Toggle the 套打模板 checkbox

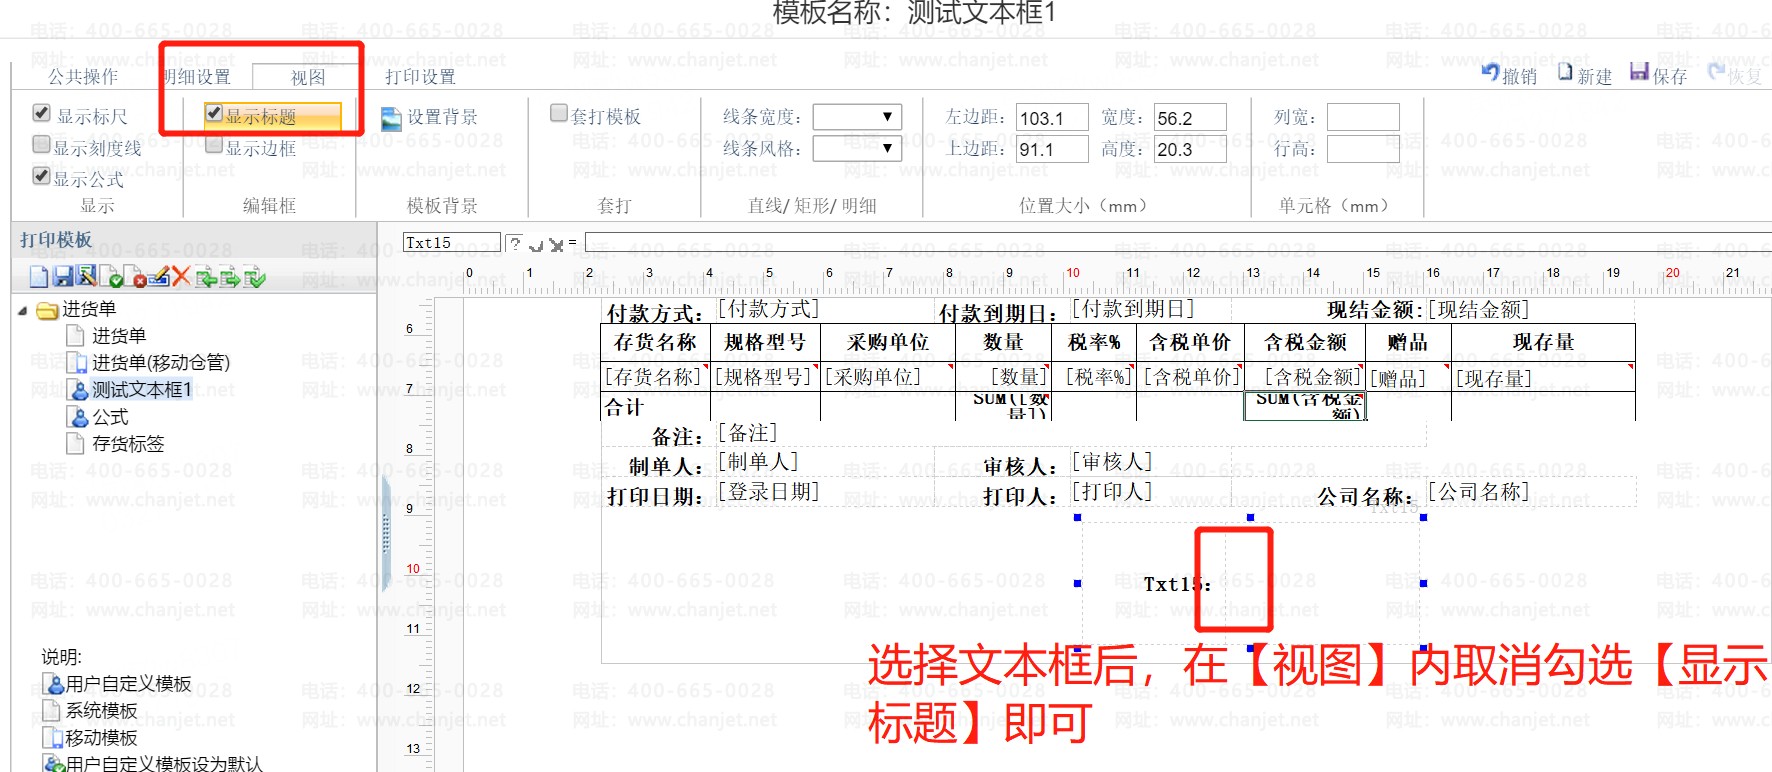[x=560, y=114]
